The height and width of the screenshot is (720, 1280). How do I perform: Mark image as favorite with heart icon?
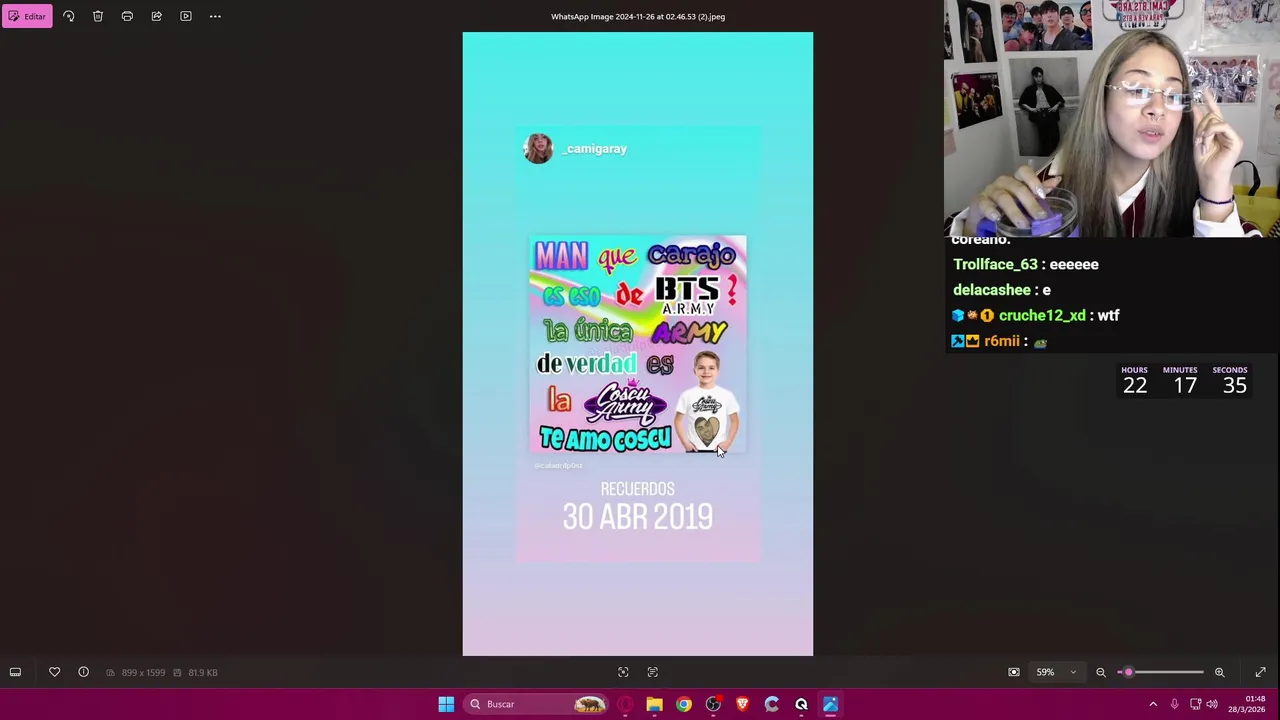[x=55, y=672]
